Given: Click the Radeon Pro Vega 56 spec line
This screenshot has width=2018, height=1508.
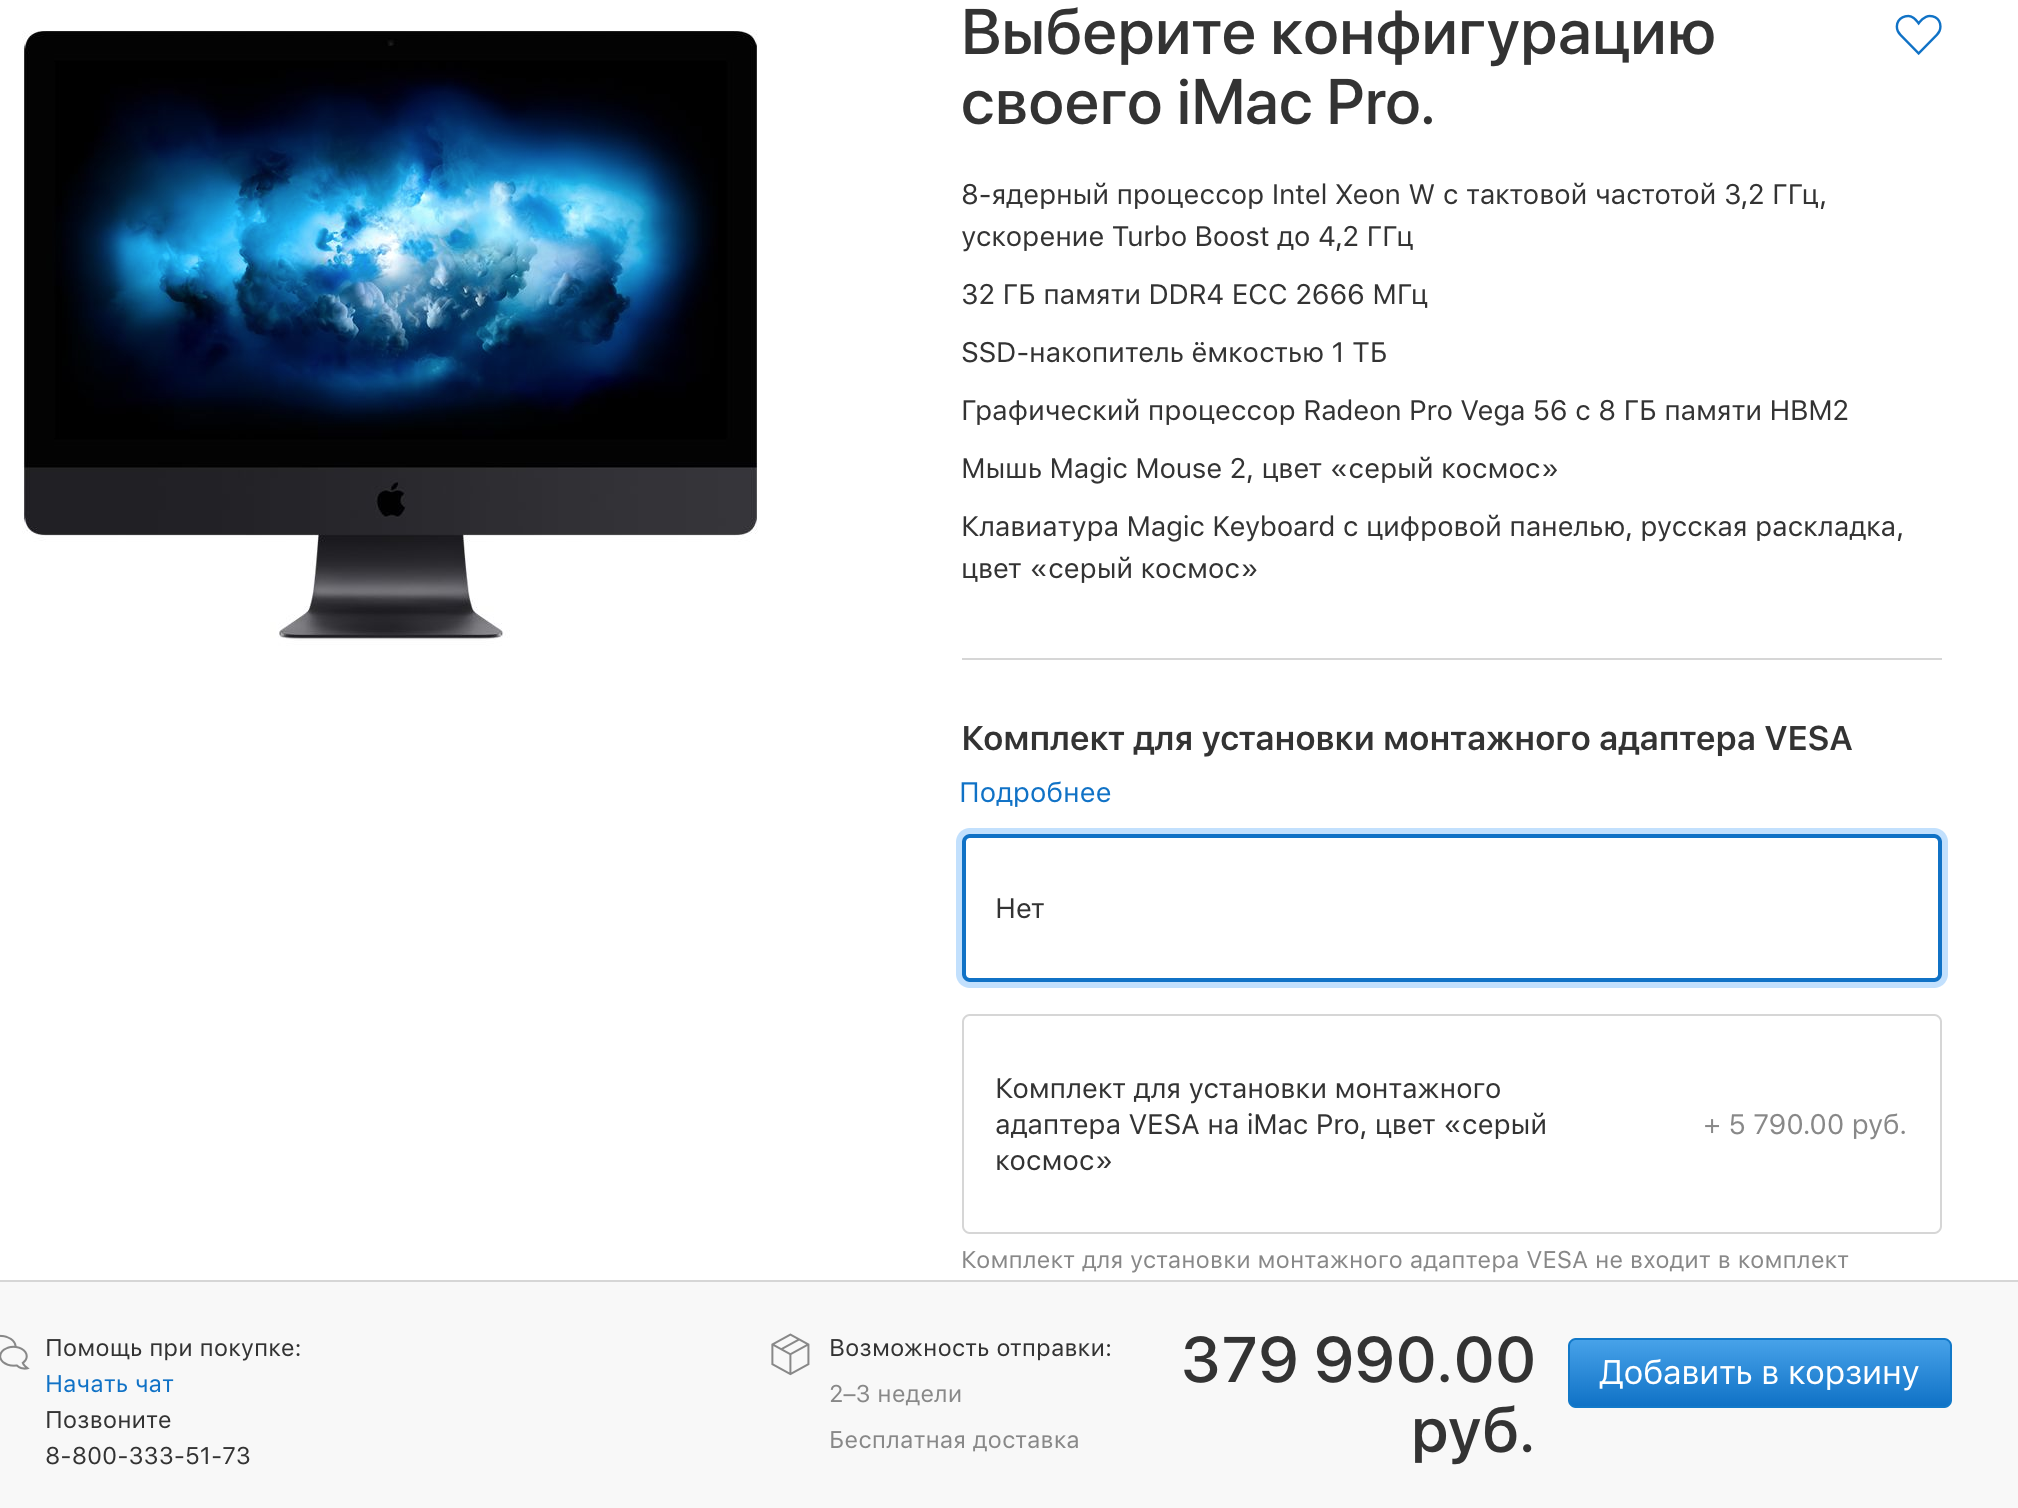Looking at the screenshot, I should click(1404, 411).
